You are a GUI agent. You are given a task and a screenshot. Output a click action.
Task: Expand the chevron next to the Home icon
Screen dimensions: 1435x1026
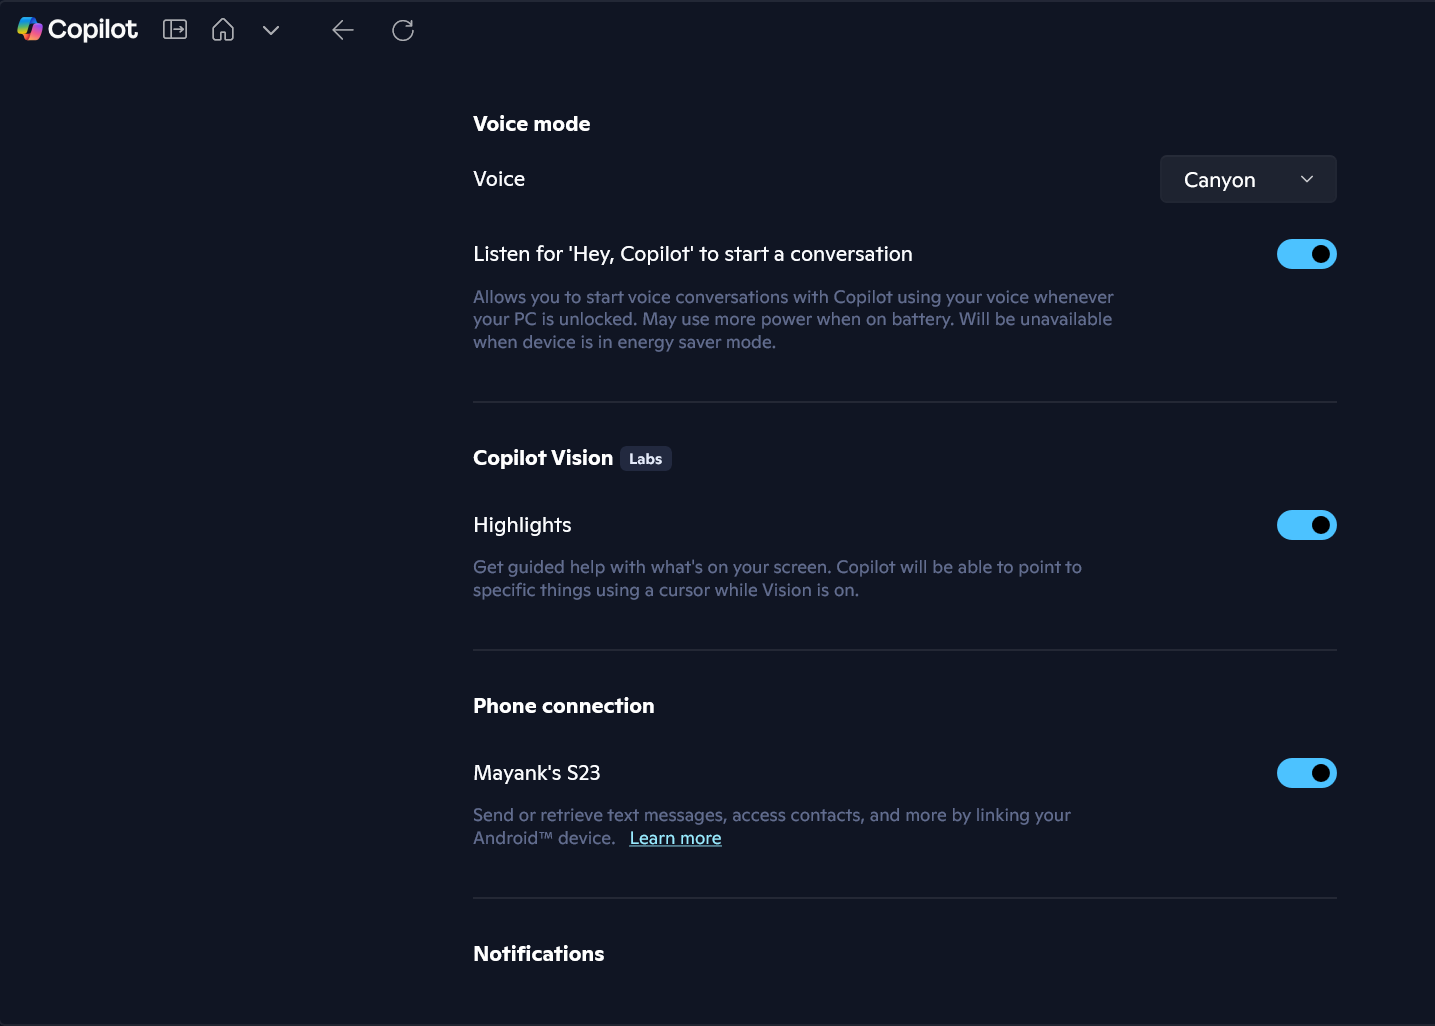pos(270,30)
